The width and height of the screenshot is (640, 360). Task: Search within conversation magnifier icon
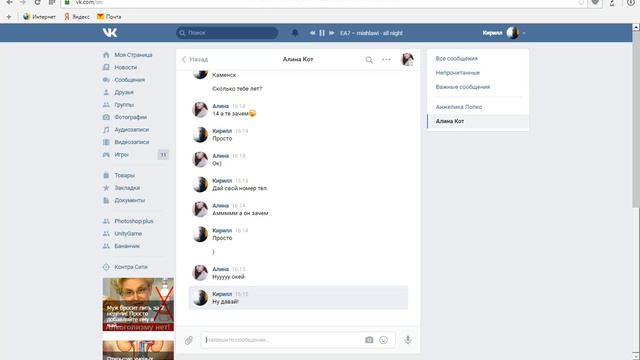pyautogui.click(x=369, y=60)
